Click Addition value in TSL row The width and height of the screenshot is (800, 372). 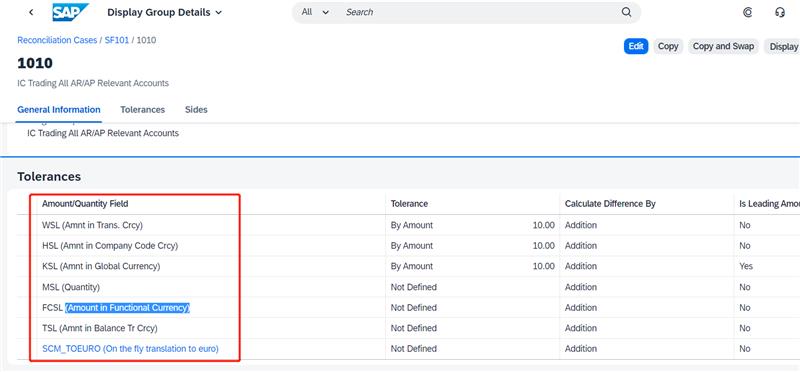coord(581,328)
